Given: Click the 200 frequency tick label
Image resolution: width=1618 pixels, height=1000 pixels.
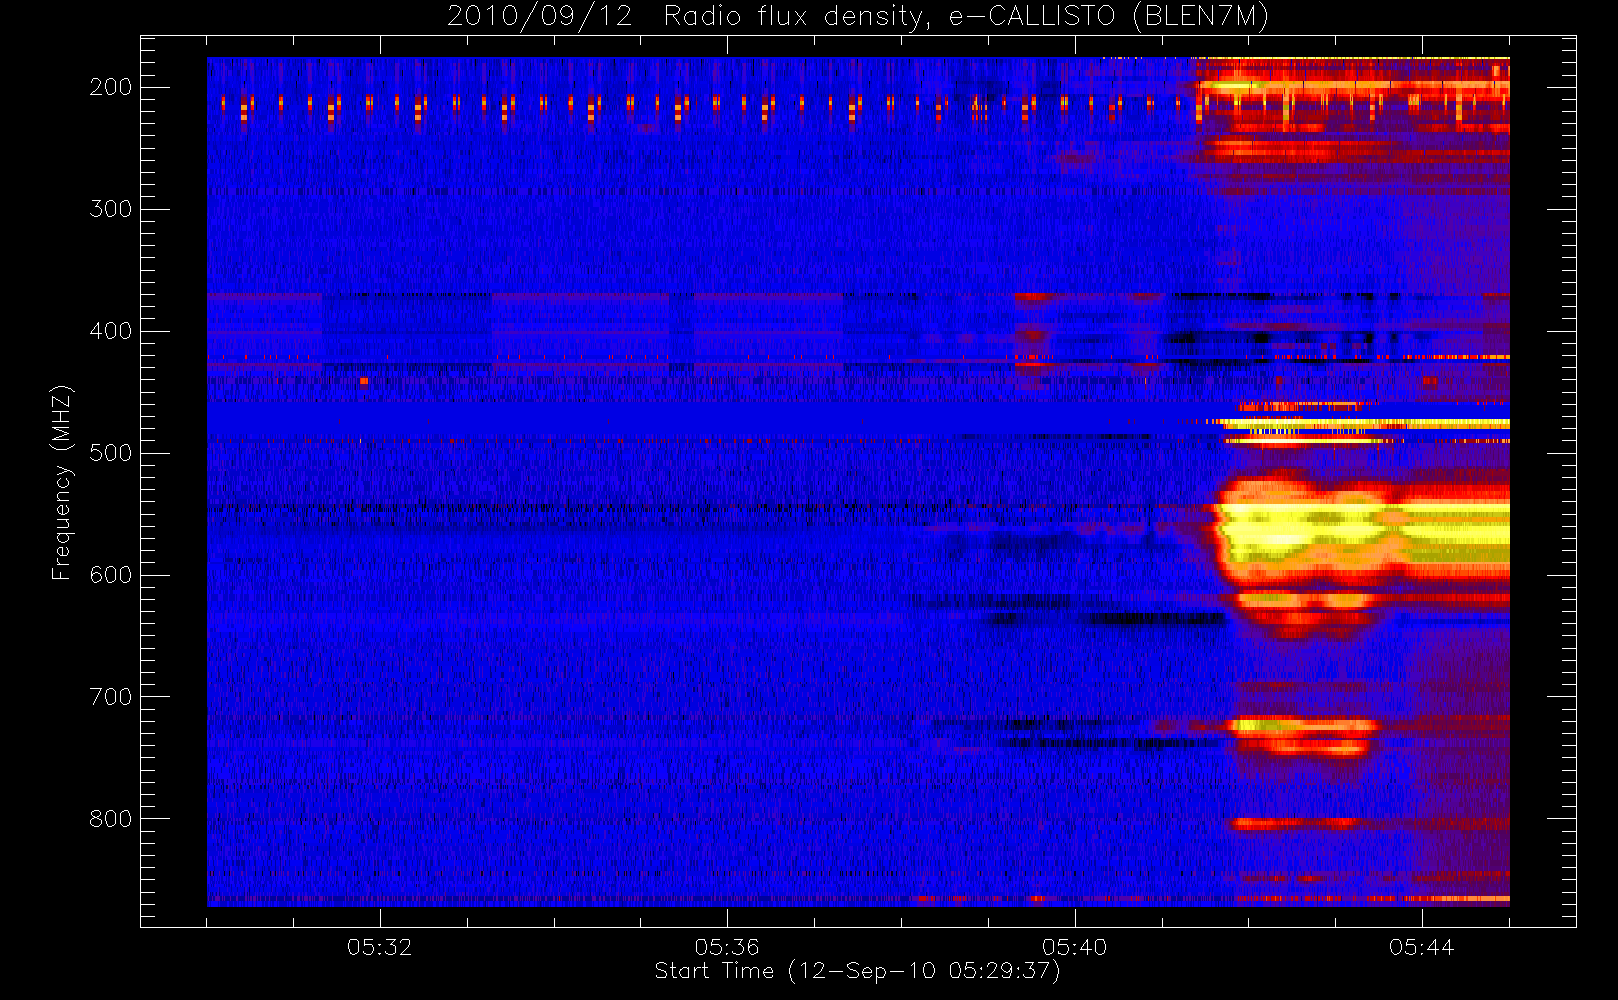Looking at the screenshot, I should (111, 87).
